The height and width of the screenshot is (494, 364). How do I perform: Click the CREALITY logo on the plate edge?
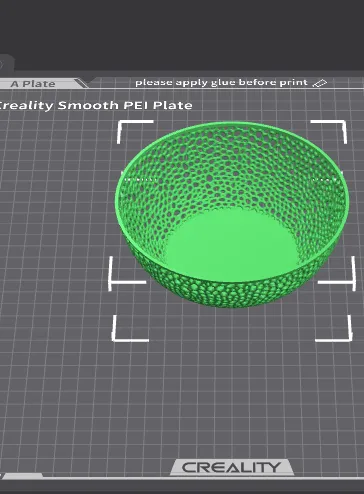(232, 467)
